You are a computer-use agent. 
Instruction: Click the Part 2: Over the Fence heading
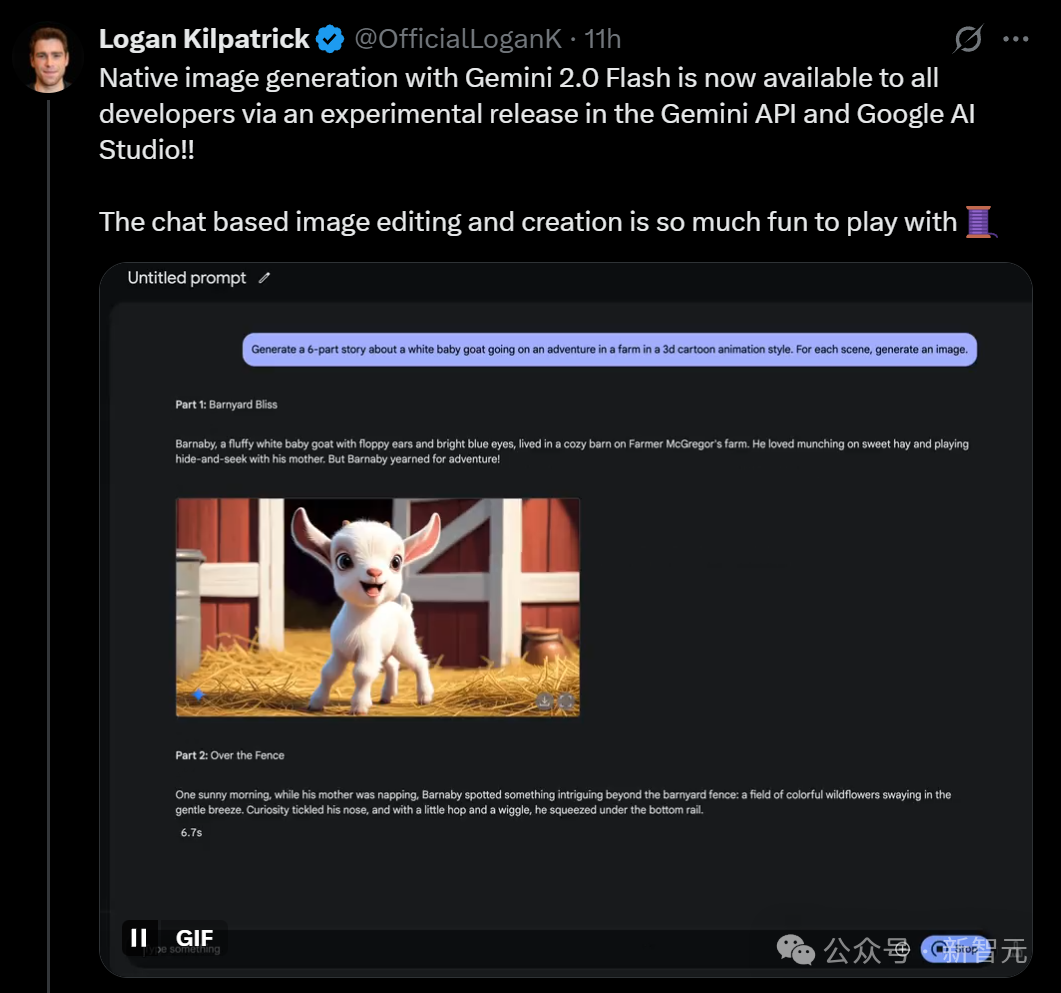click(x=230, y=755)
